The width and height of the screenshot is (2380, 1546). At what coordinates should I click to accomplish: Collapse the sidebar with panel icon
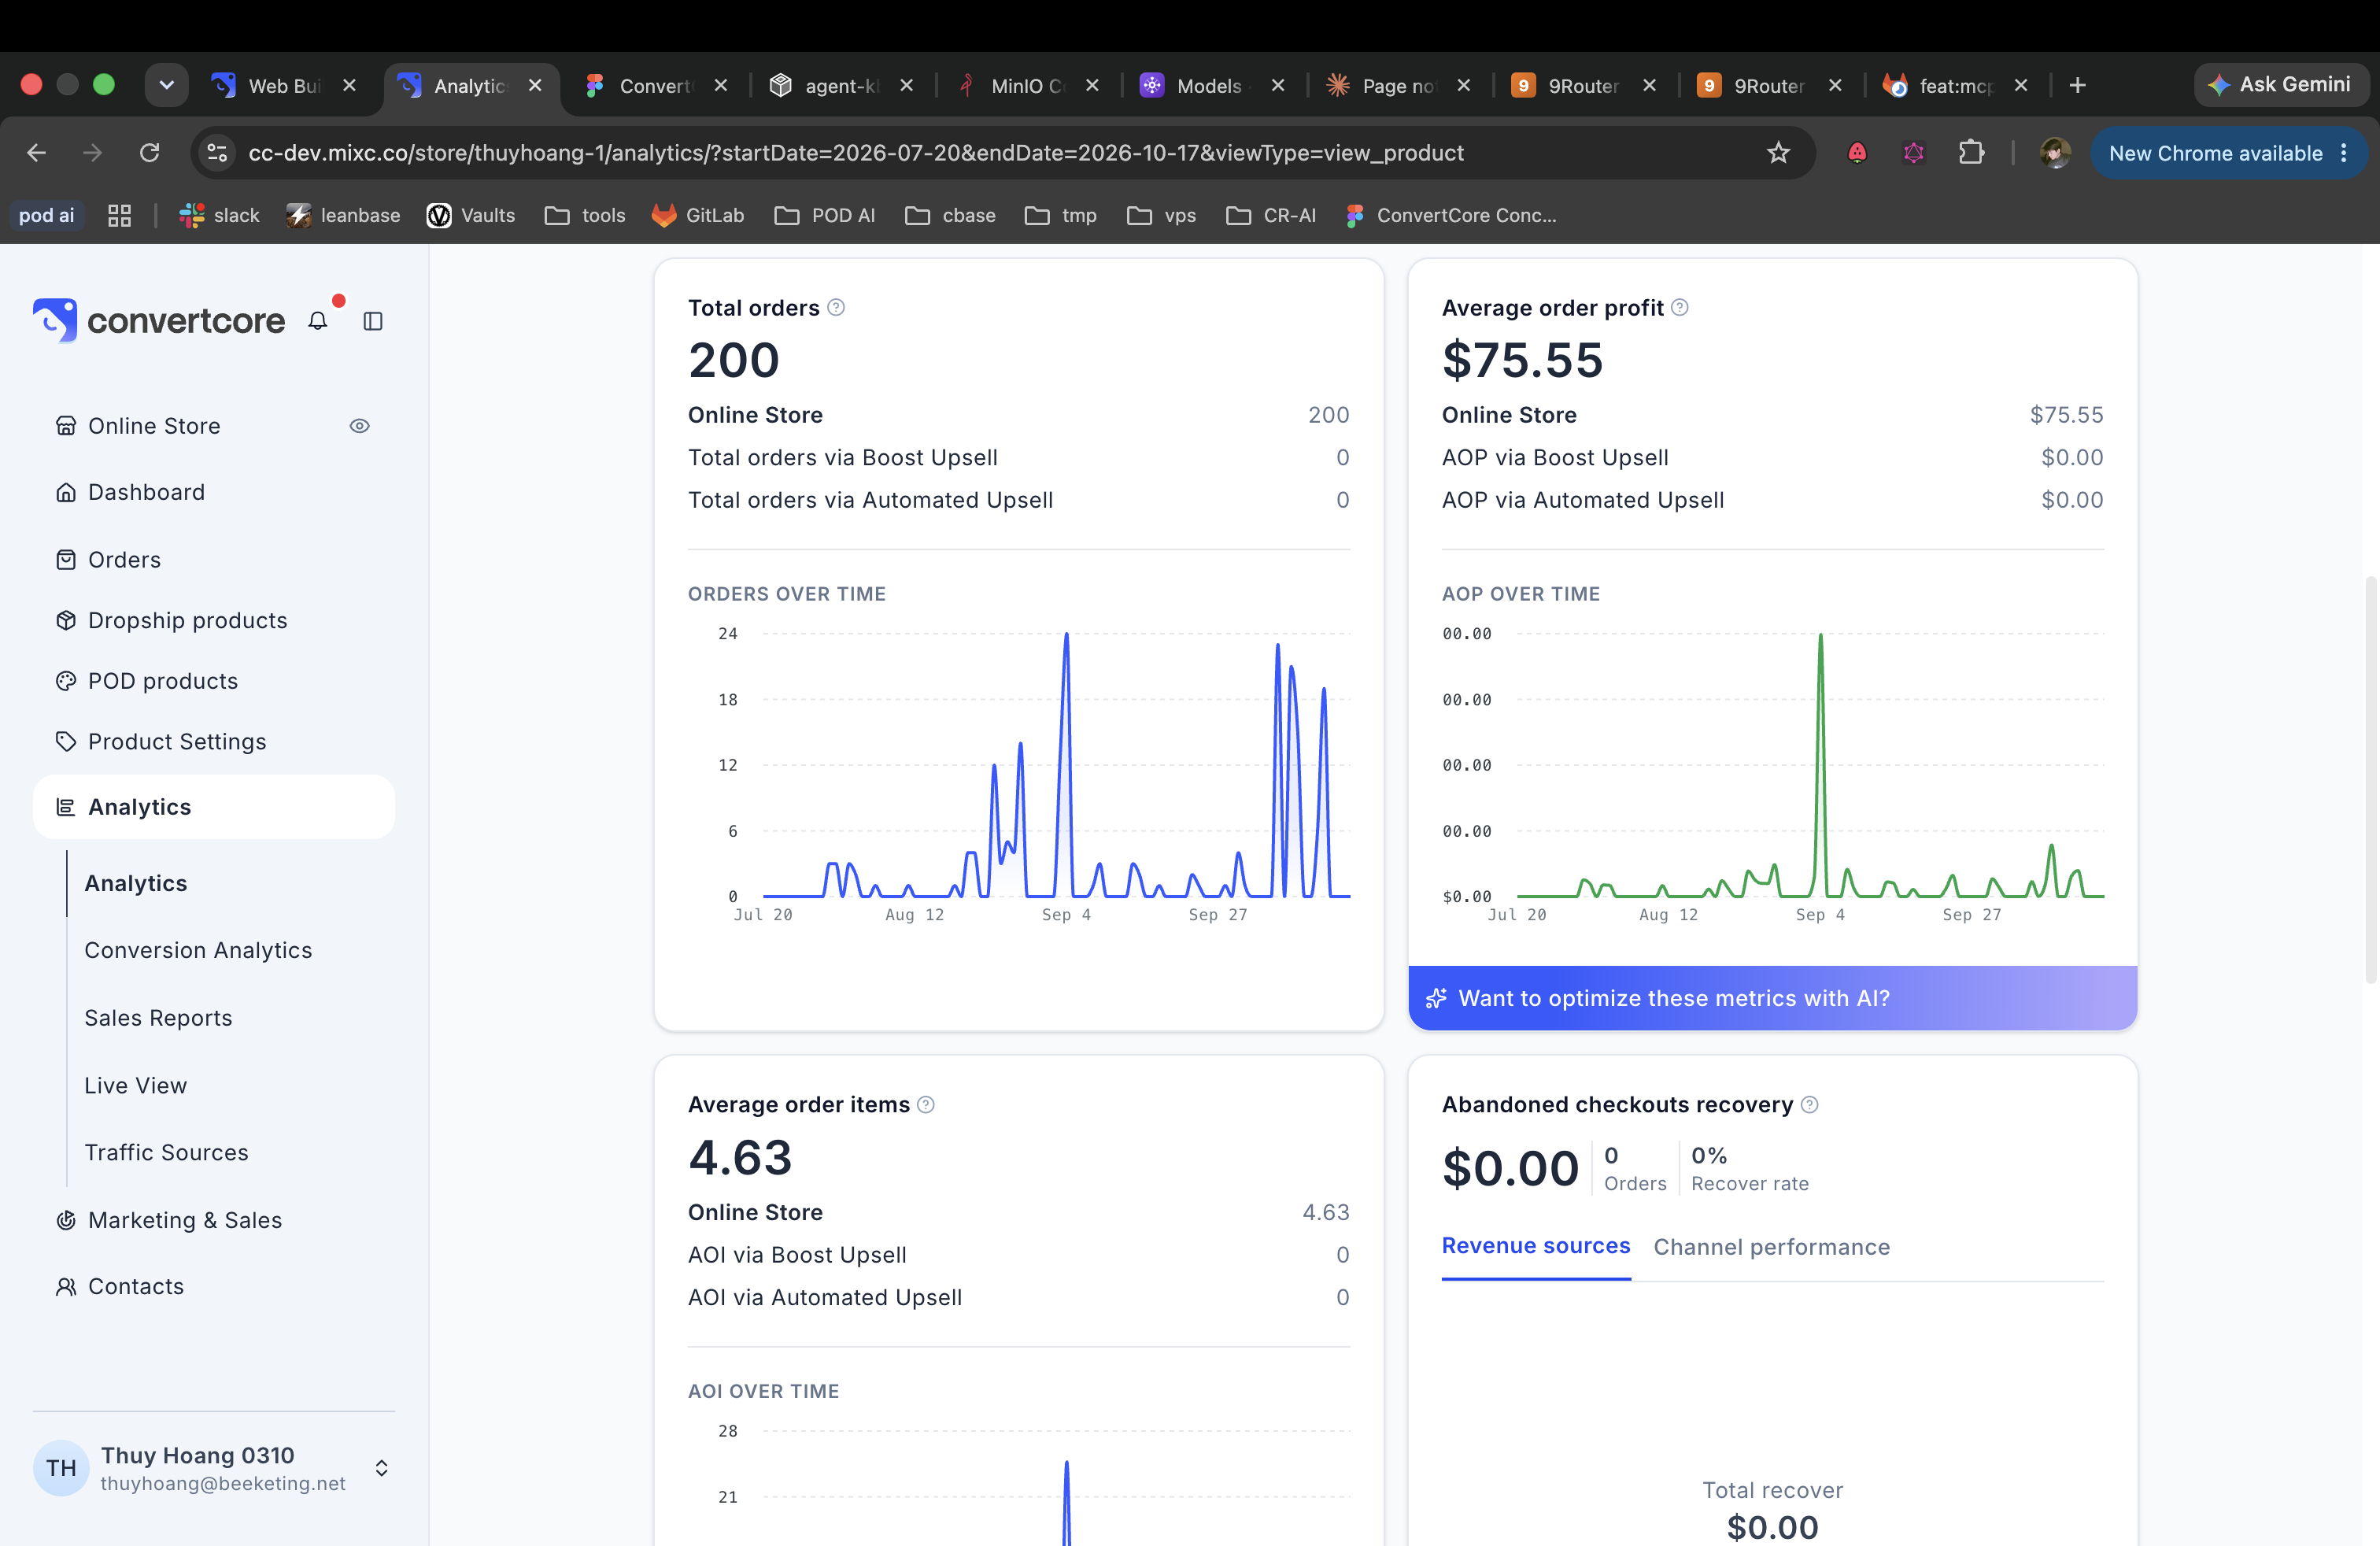point(373,321)
